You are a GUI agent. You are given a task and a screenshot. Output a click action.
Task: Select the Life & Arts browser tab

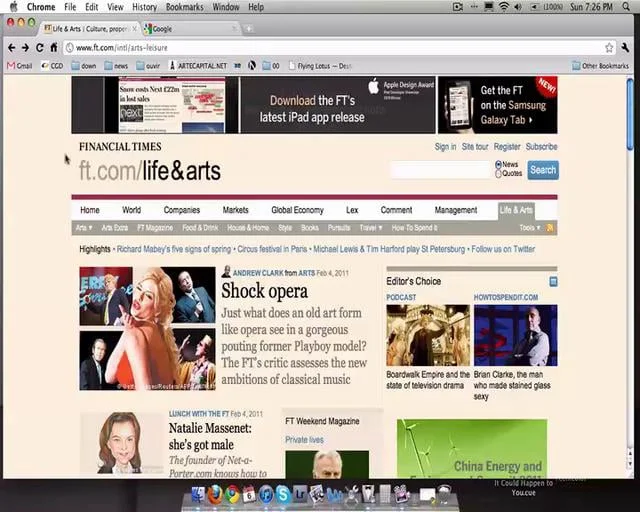(x=90, y=29)
